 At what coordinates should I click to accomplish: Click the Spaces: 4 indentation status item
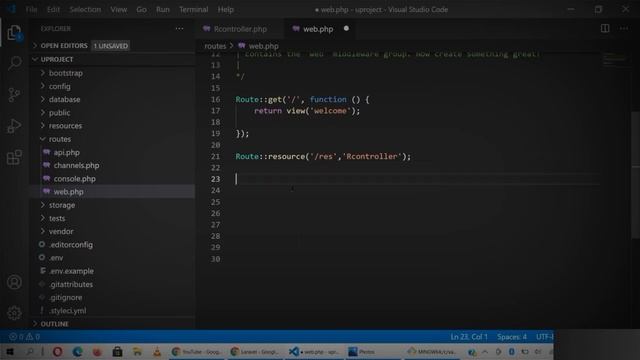[512, 337]
